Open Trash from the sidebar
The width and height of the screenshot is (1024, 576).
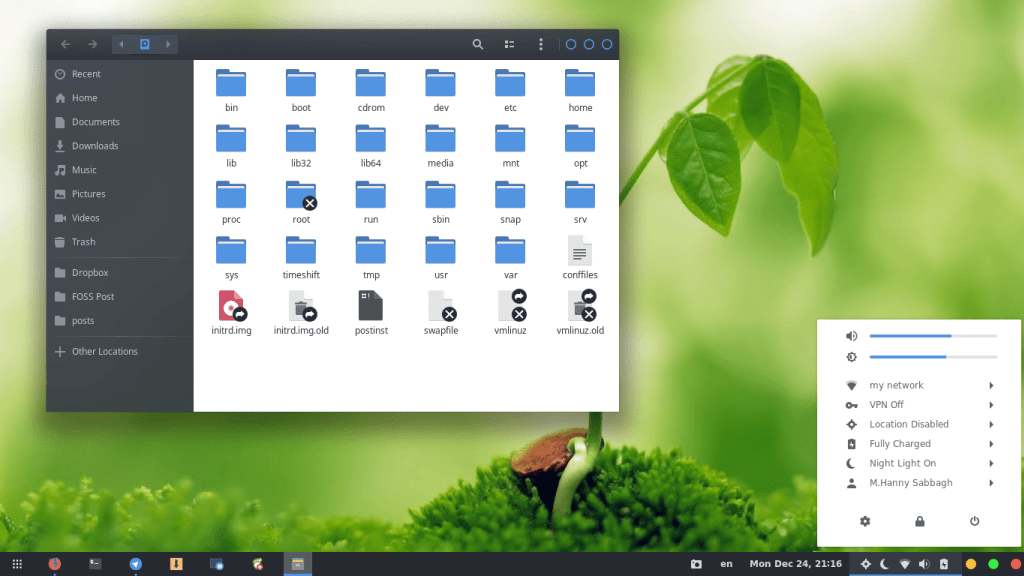point(87,242)
